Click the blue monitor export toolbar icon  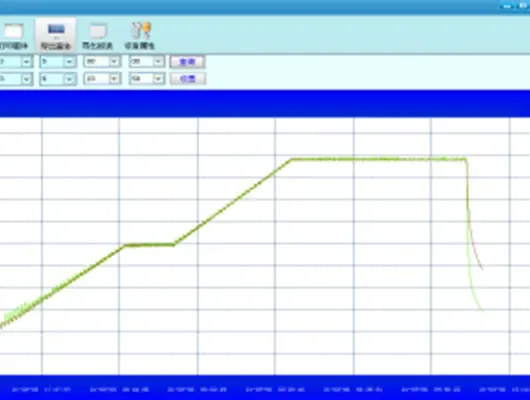pos(56,30)
